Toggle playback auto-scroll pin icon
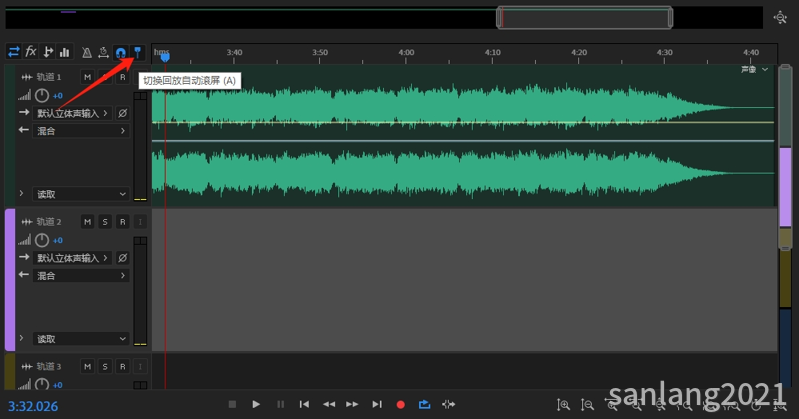The image size is (799, 419). [138, 52]
